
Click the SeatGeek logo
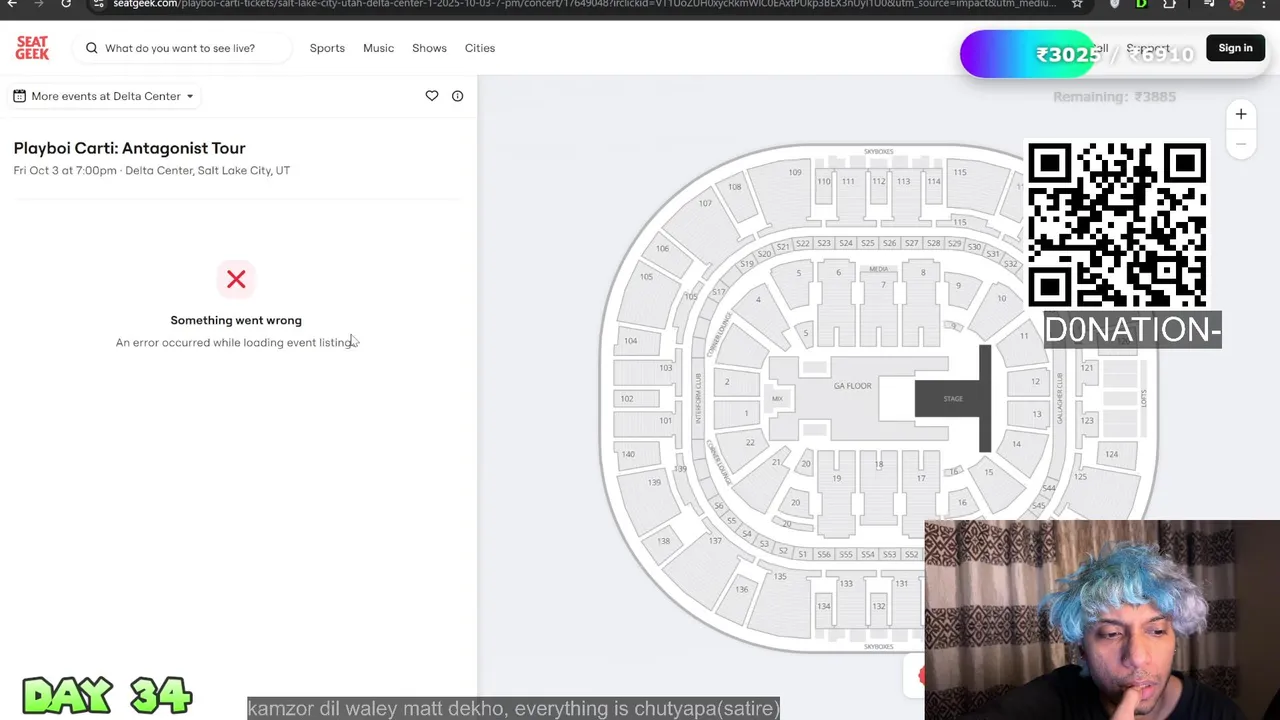tap(32, 48)
